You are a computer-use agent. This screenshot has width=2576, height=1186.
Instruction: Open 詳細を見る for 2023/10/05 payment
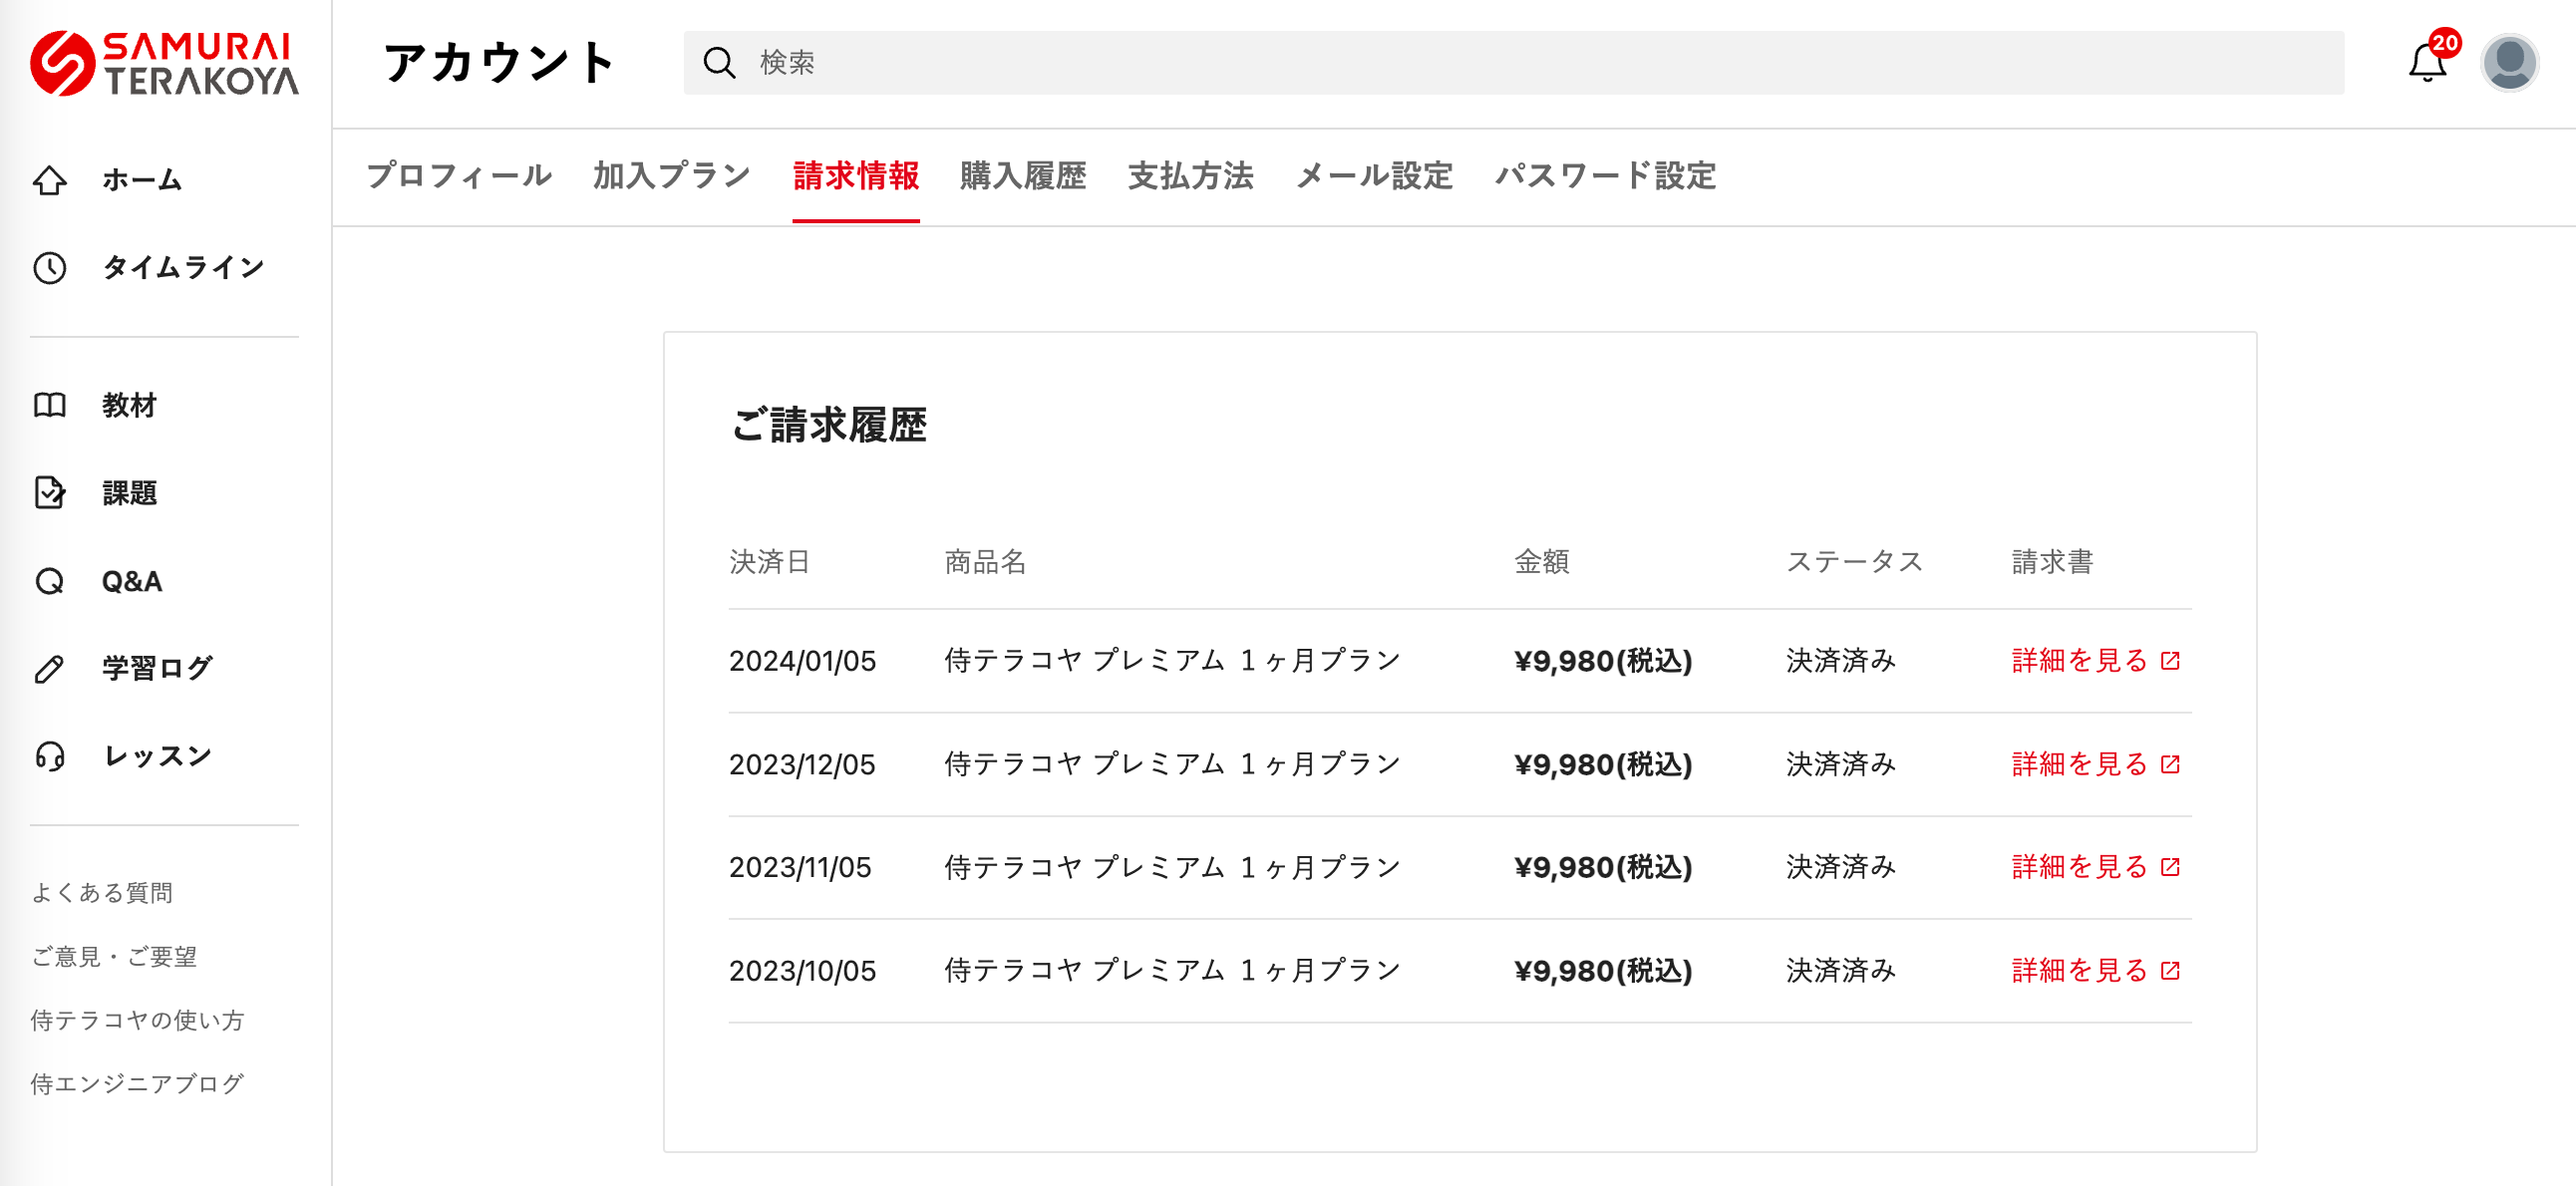tap(2094, 971)
